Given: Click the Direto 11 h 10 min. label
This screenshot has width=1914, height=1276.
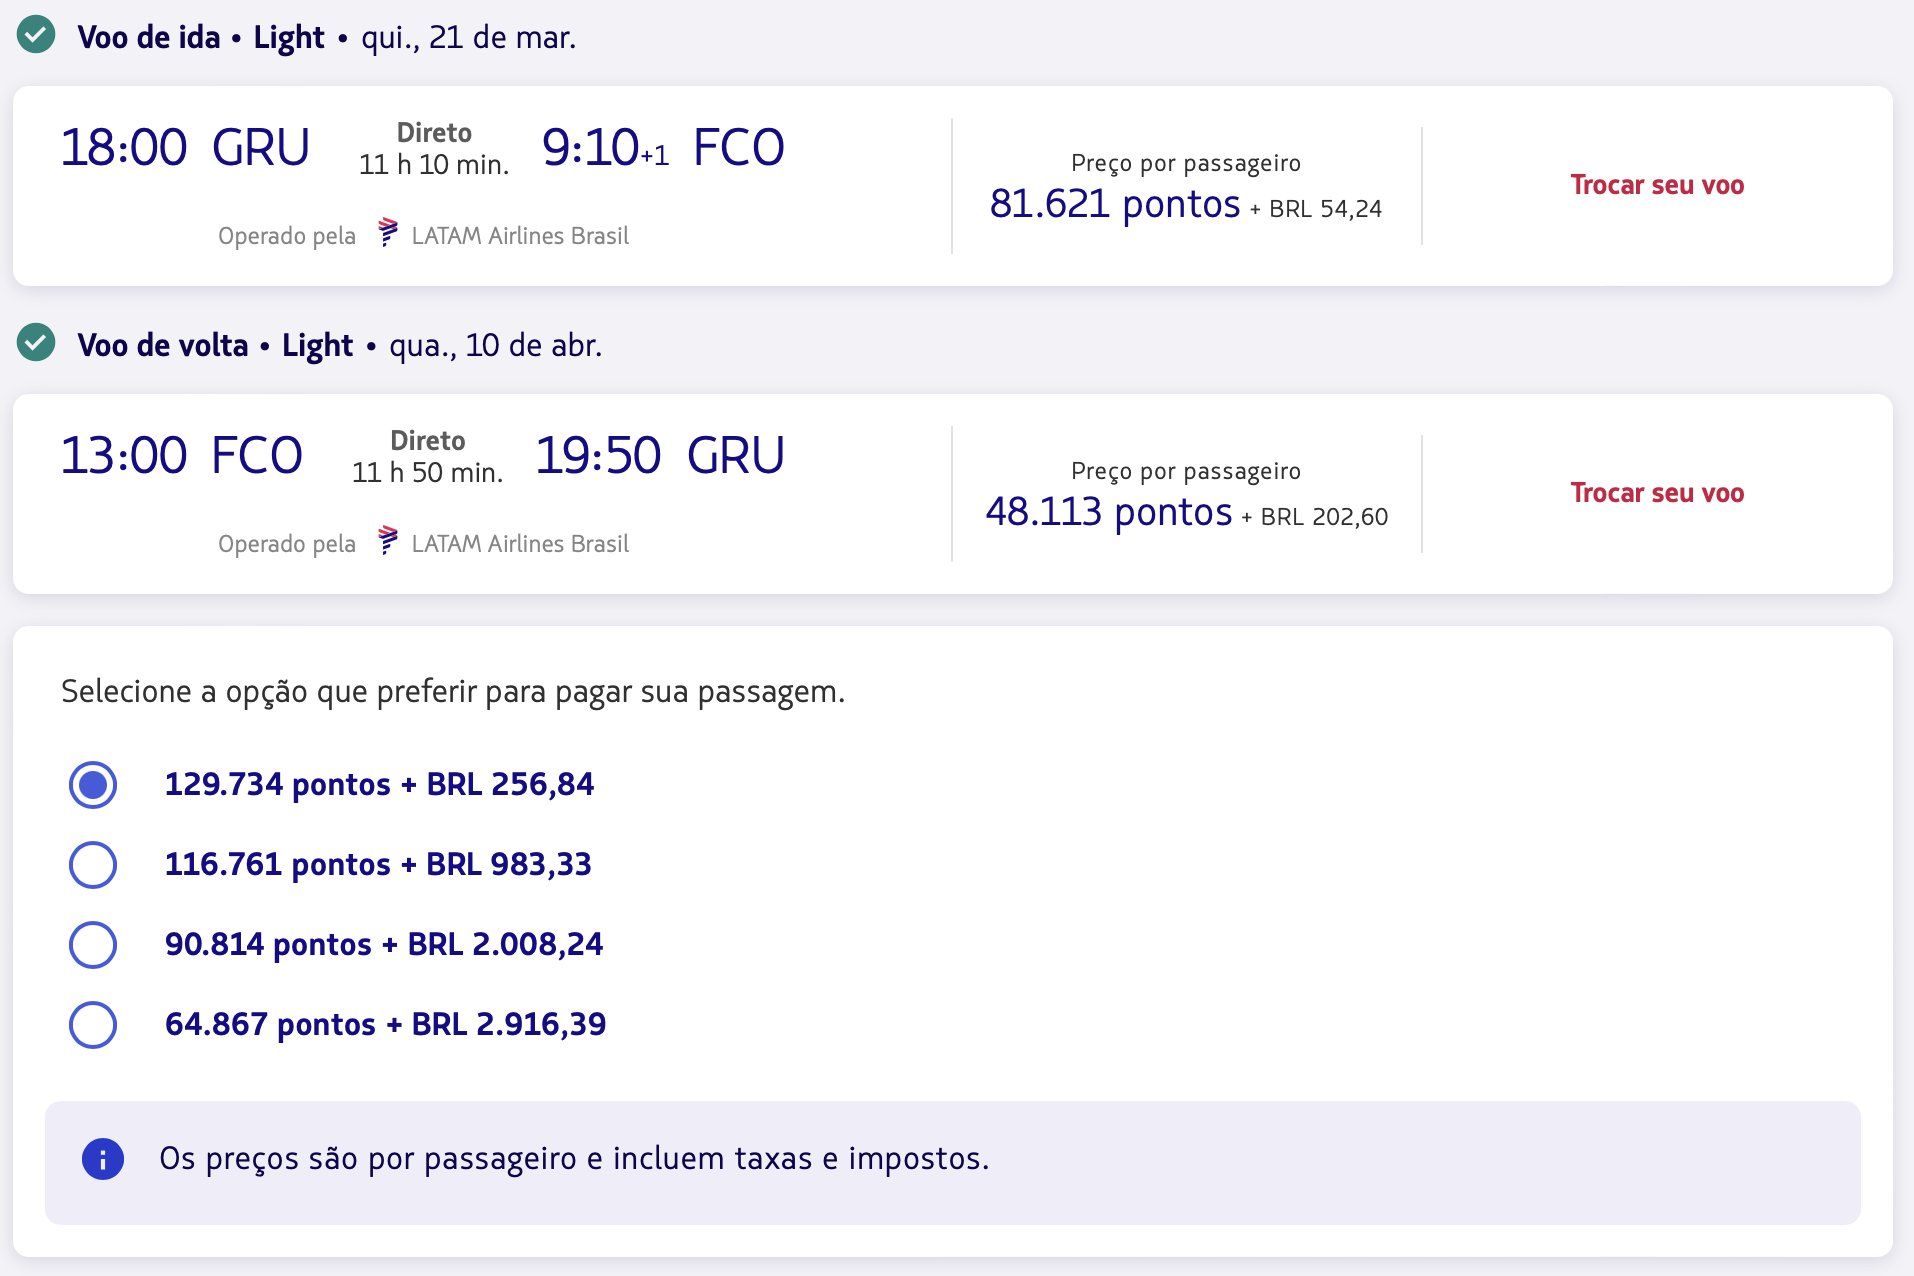Looking at the screenshot, I should coord(434,149).
